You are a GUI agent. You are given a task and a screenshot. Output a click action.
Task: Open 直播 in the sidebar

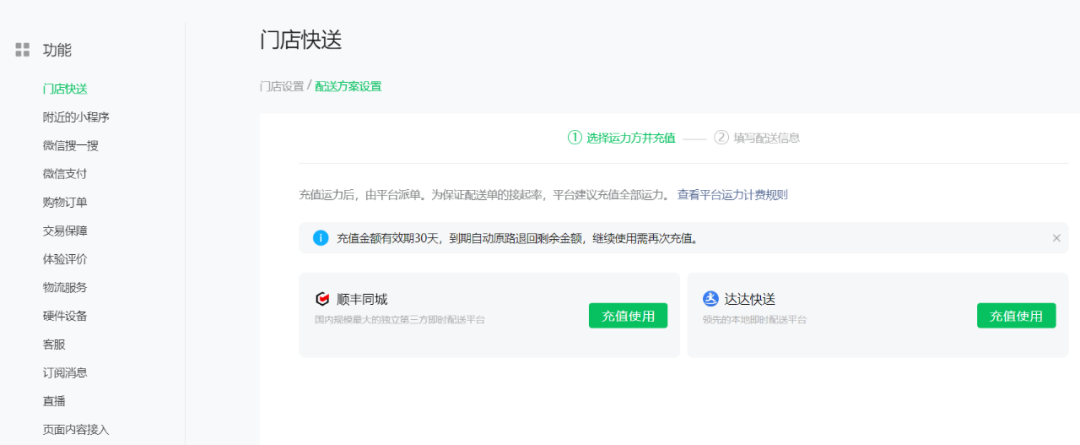(x=54, y=401)
